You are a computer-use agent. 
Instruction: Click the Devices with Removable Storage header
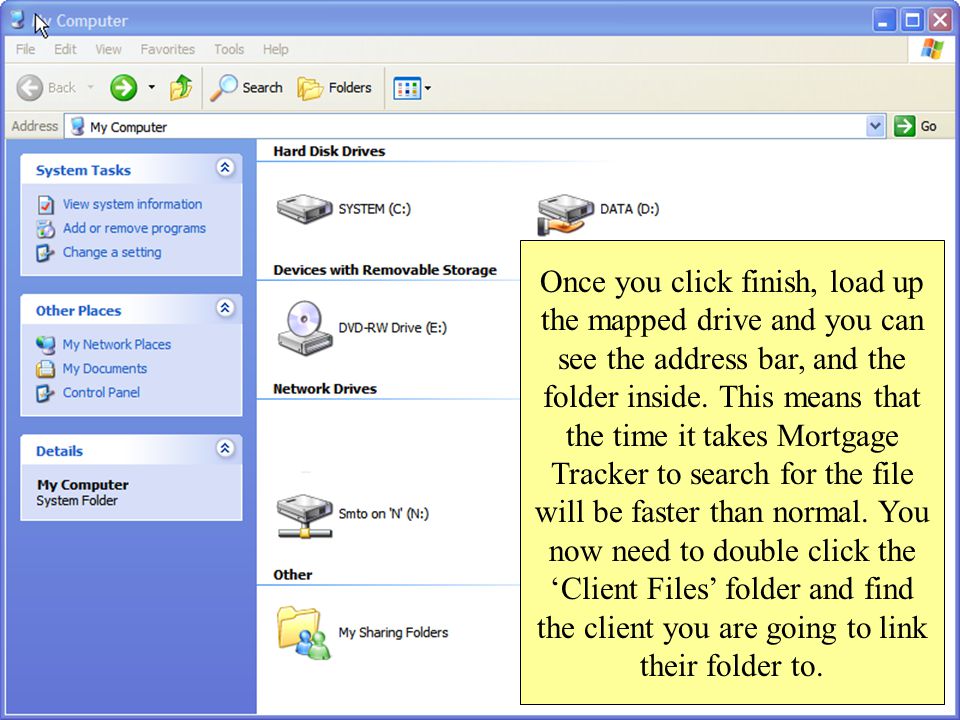point(384,270)
